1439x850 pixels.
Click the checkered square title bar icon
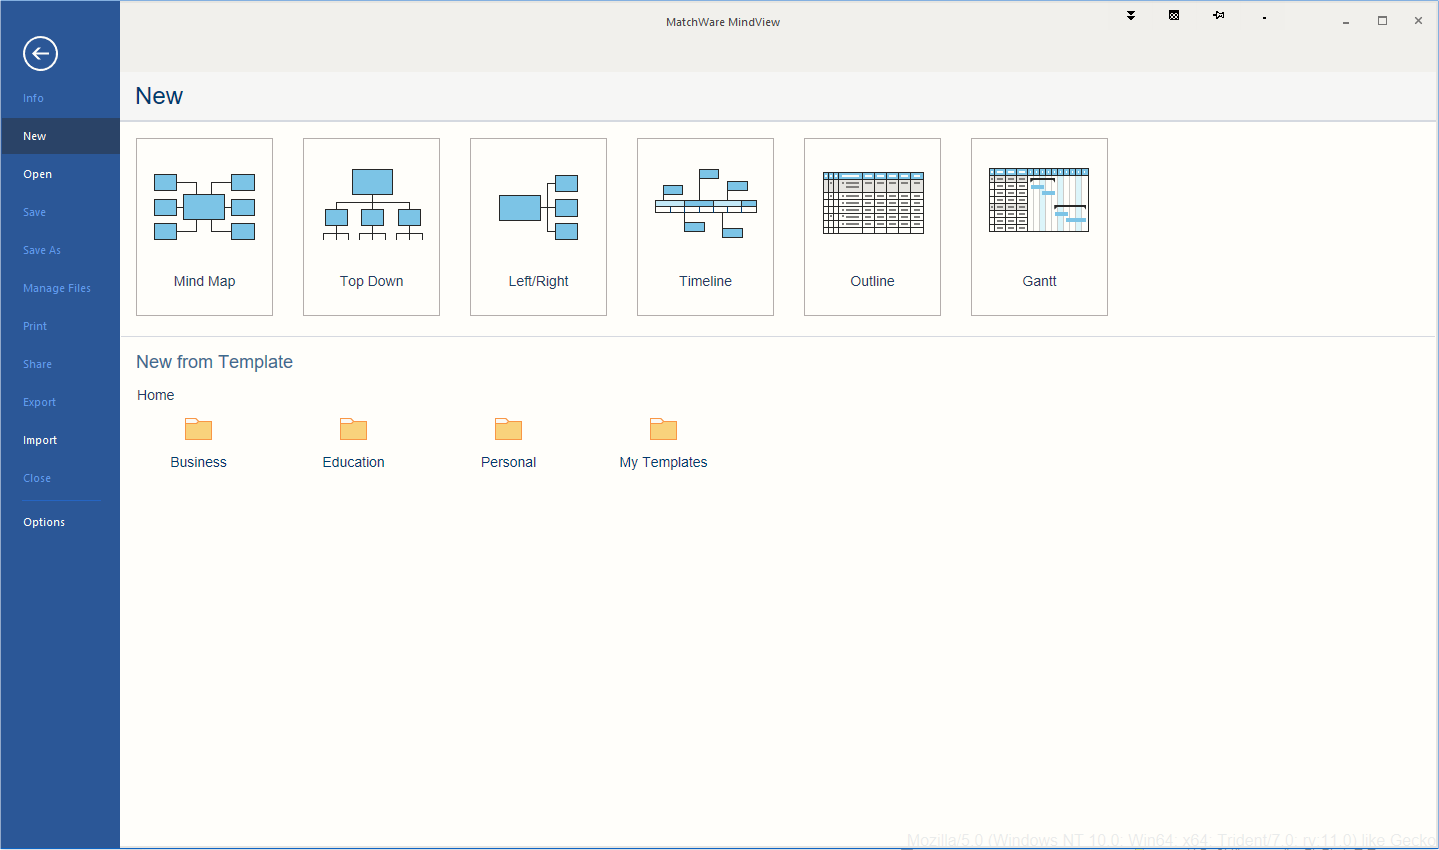[1174, 16]
